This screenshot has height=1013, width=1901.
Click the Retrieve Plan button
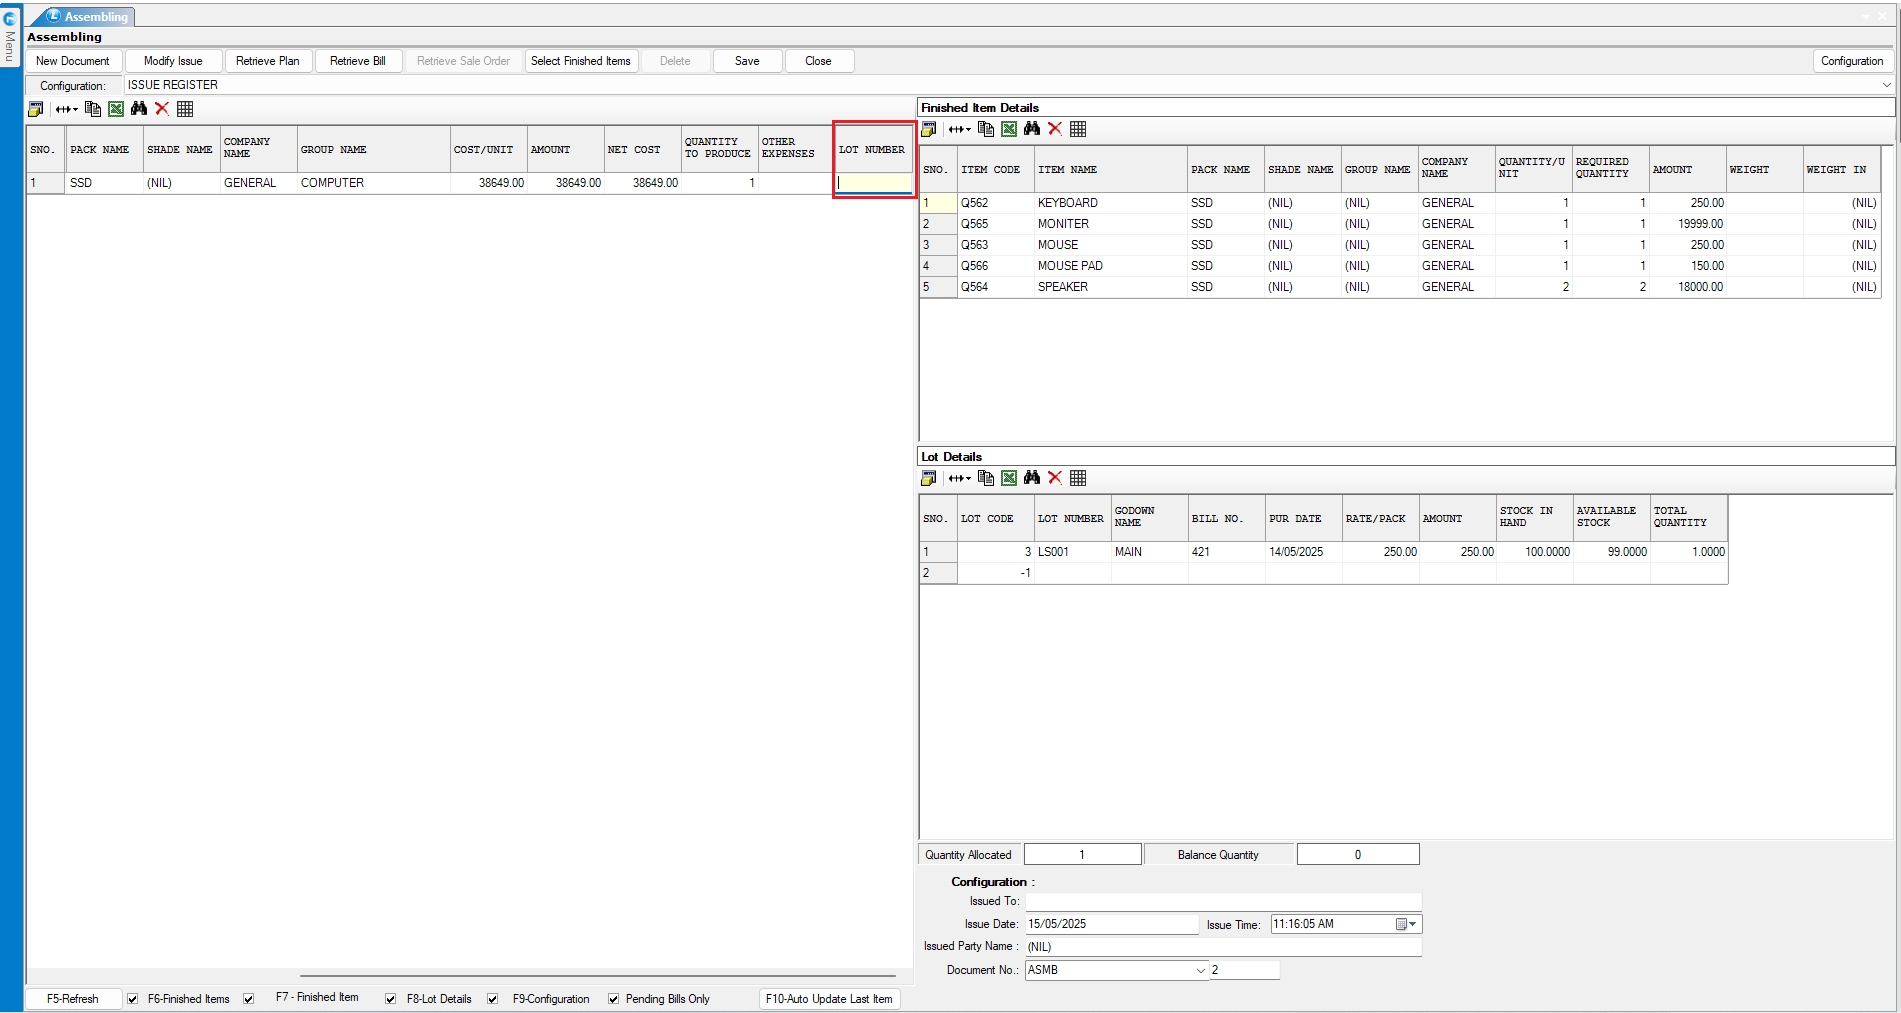pos(267,61)
